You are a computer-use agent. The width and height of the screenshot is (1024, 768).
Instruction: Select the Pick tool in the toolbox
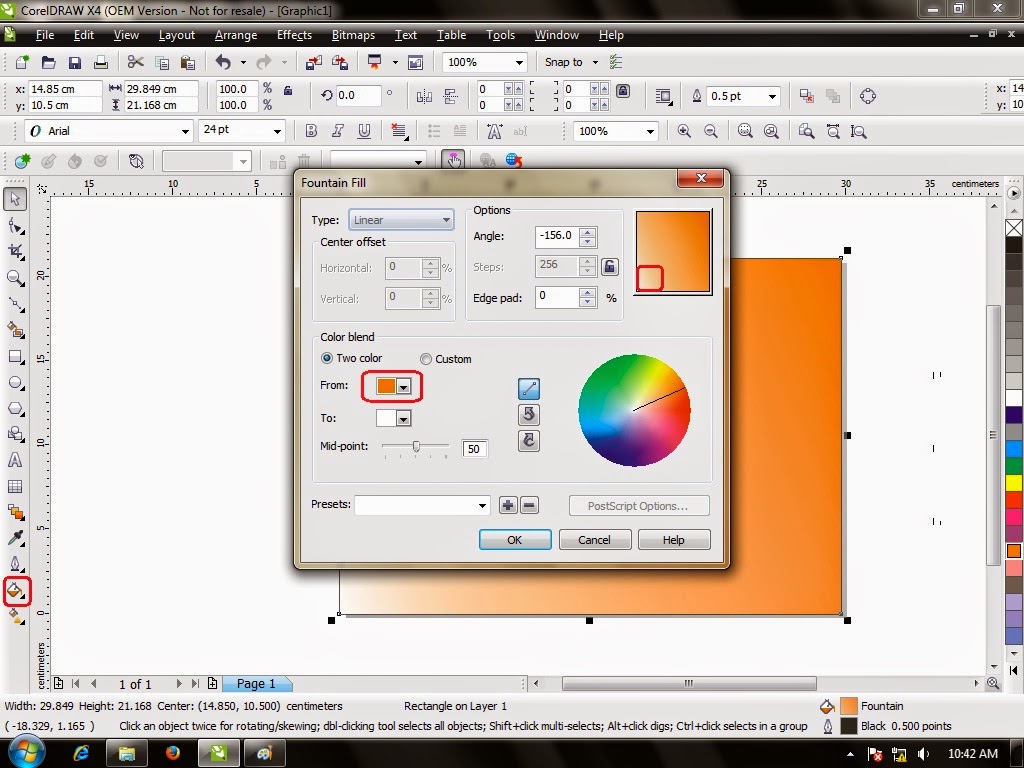15,199
